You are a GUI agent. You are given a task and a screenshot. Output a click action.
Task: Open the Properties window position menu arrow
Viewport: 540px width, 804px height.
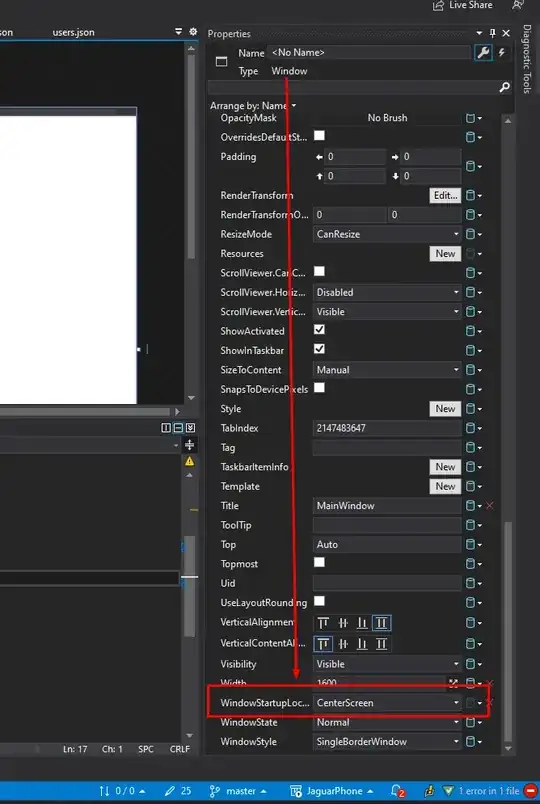pyautogui.click(x=479, y=33)
